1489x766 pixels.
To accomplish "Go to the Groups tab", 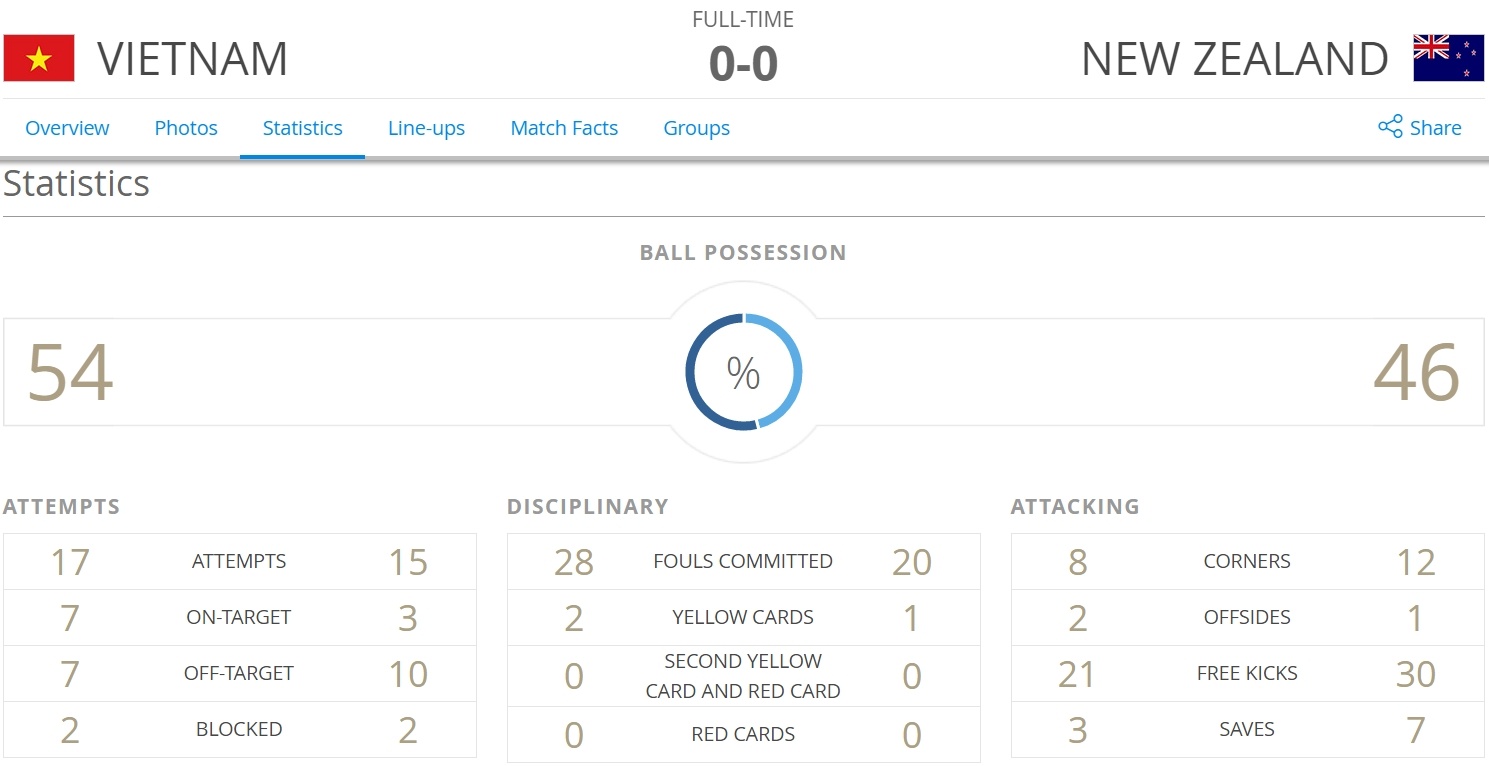I will pos(696,128).
